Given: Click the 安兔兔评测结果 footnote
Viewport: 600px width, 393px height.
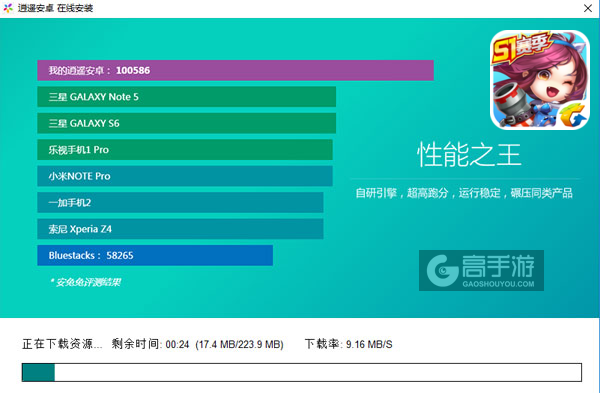Looking at the screenshot, I should click(85, 282).
